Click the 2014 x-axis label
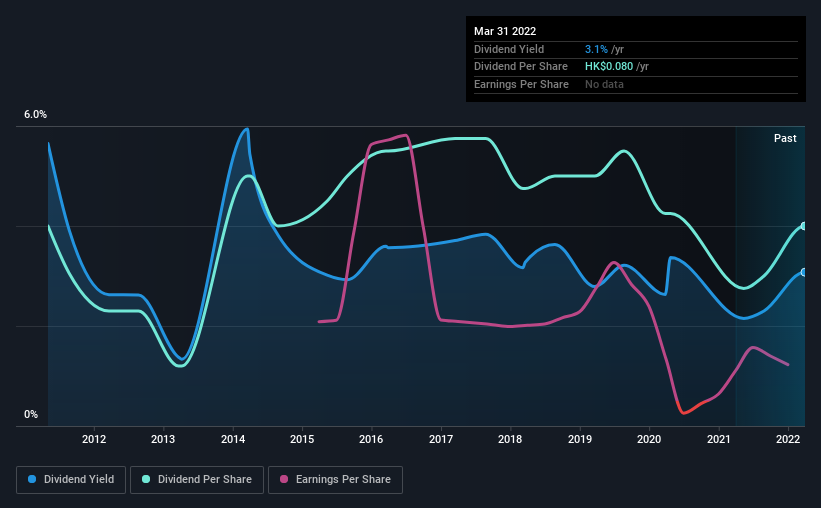Screen dimensions: 821x508 (233, 439)
